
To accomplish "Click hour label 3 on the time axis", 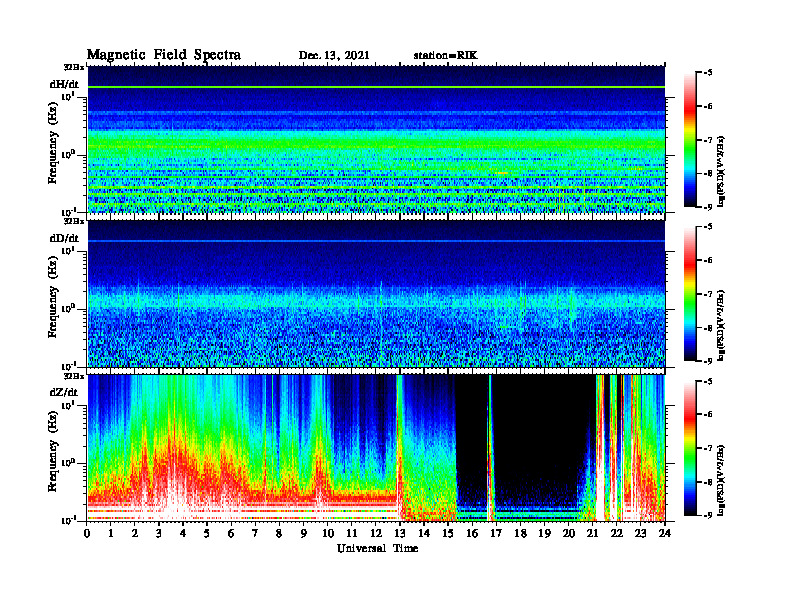I will 159,534.
